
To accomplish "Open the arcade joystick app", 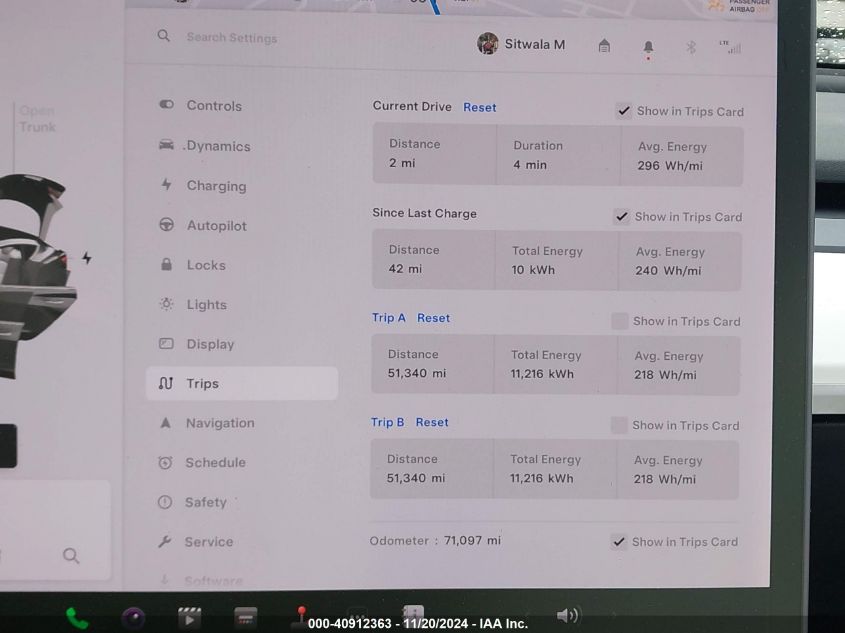I will pyautogui.click(x=300, y=616).
